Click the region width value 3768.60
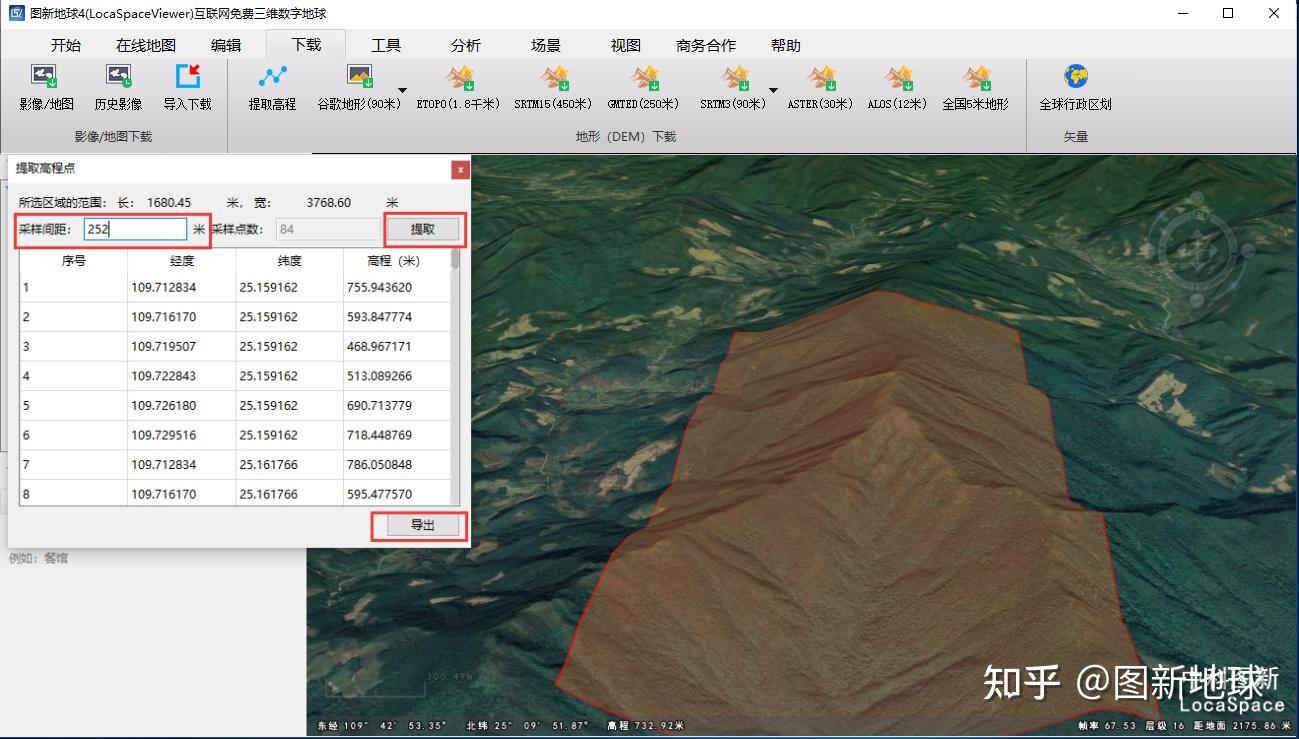1299x739 pixels. pos(329,203)
